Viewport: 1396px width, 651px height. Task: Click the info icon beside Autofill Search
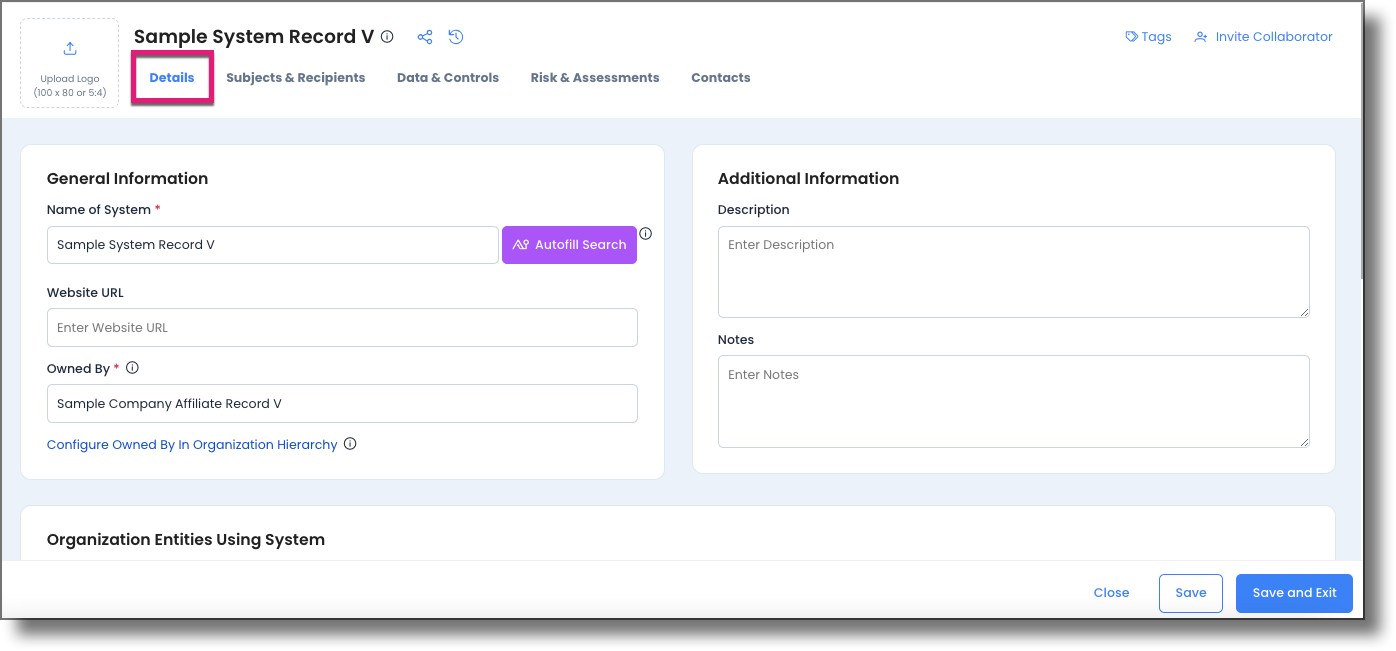tap(645, 233)
